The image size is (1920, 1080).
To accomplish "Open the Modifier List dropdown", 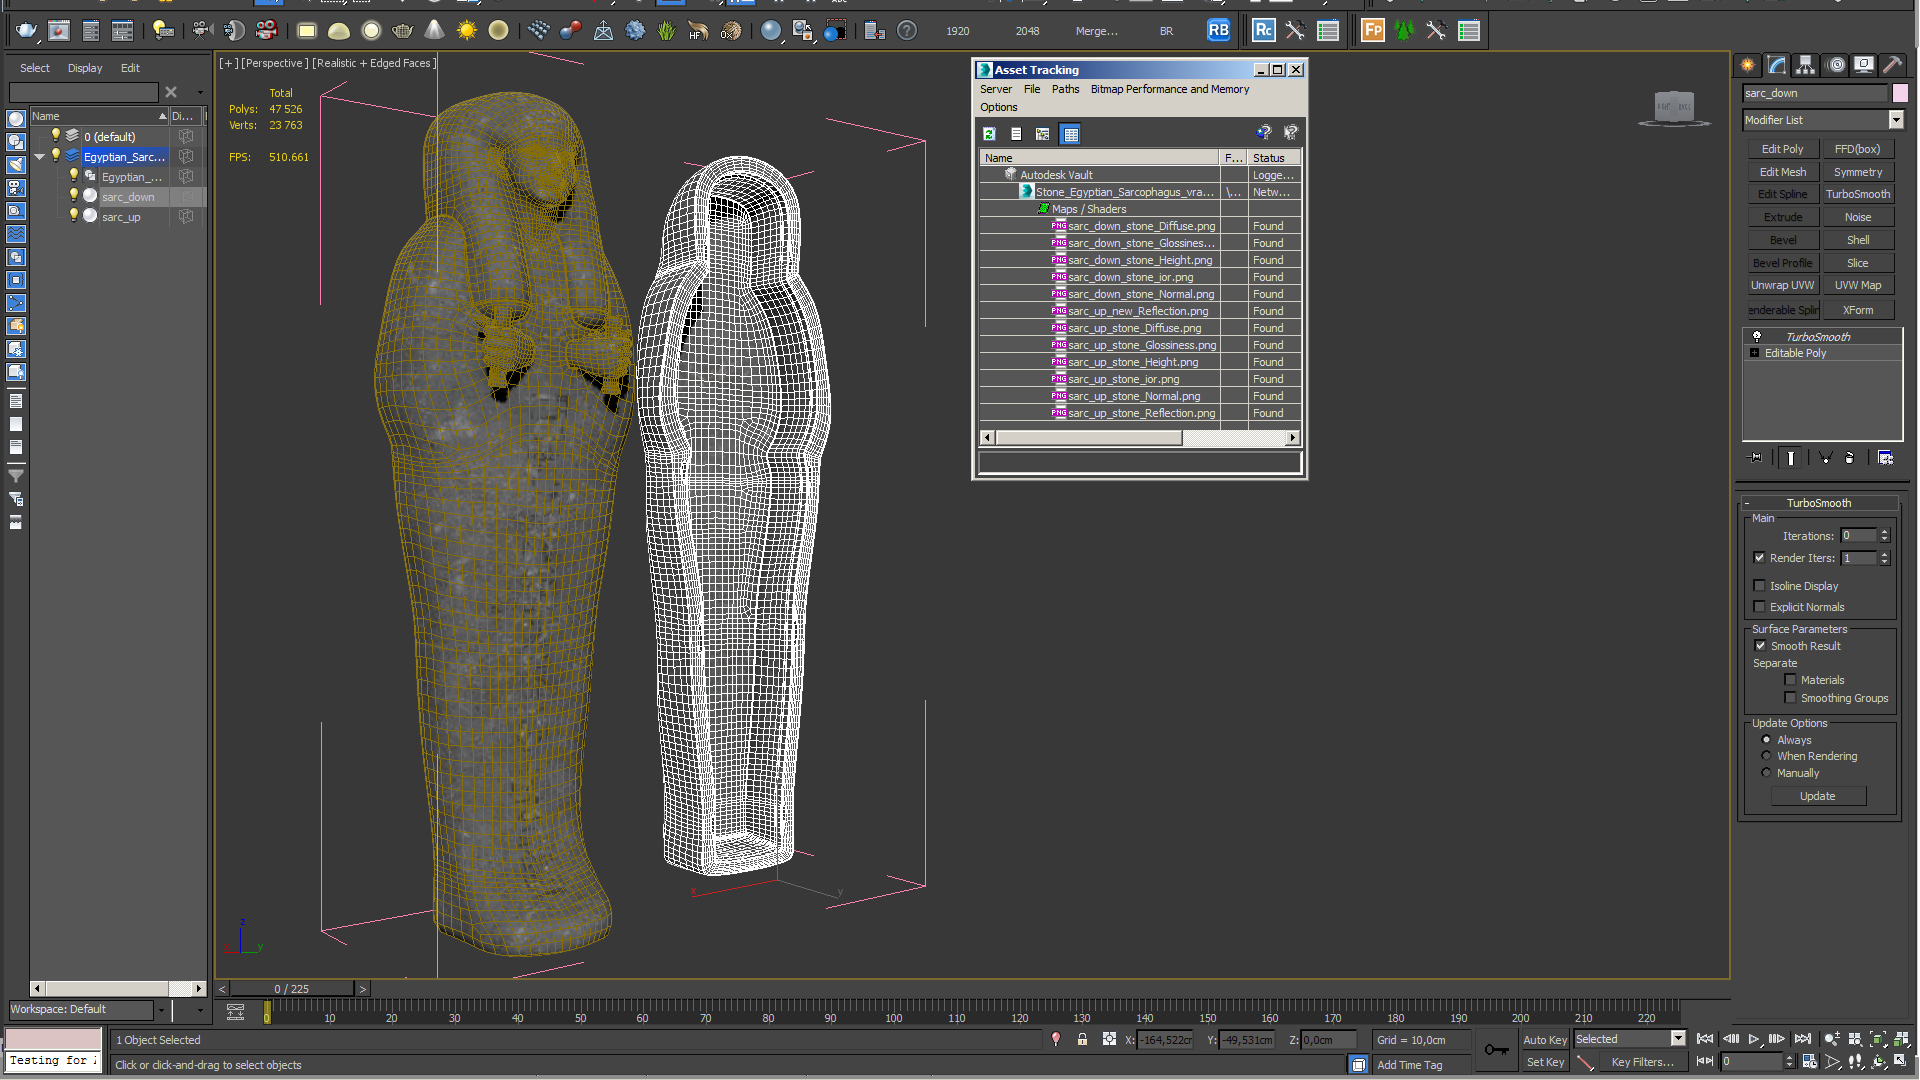I will [1895, 120].
